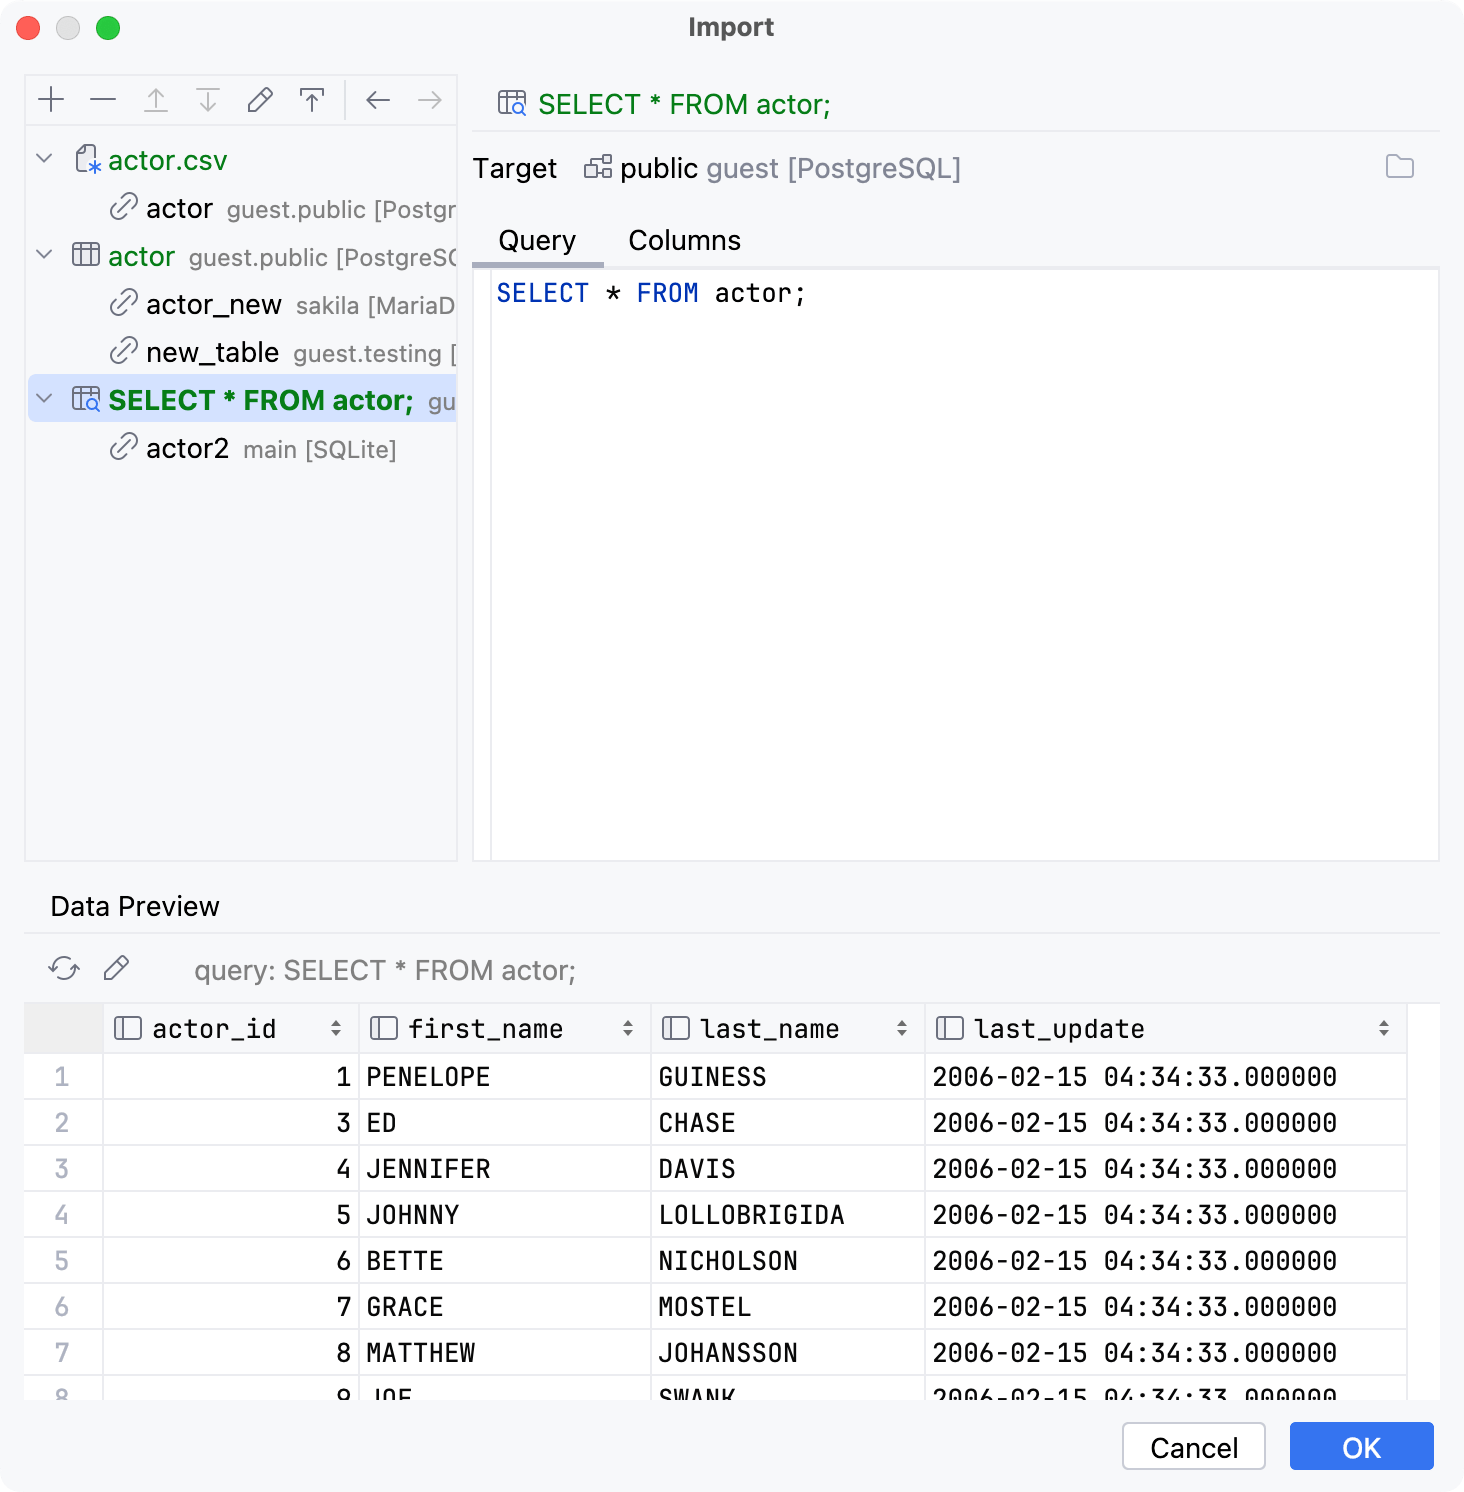Switch to the Columns tab
The height and width of the screenshot is (1492, 1464).
(x=684, y=240)
